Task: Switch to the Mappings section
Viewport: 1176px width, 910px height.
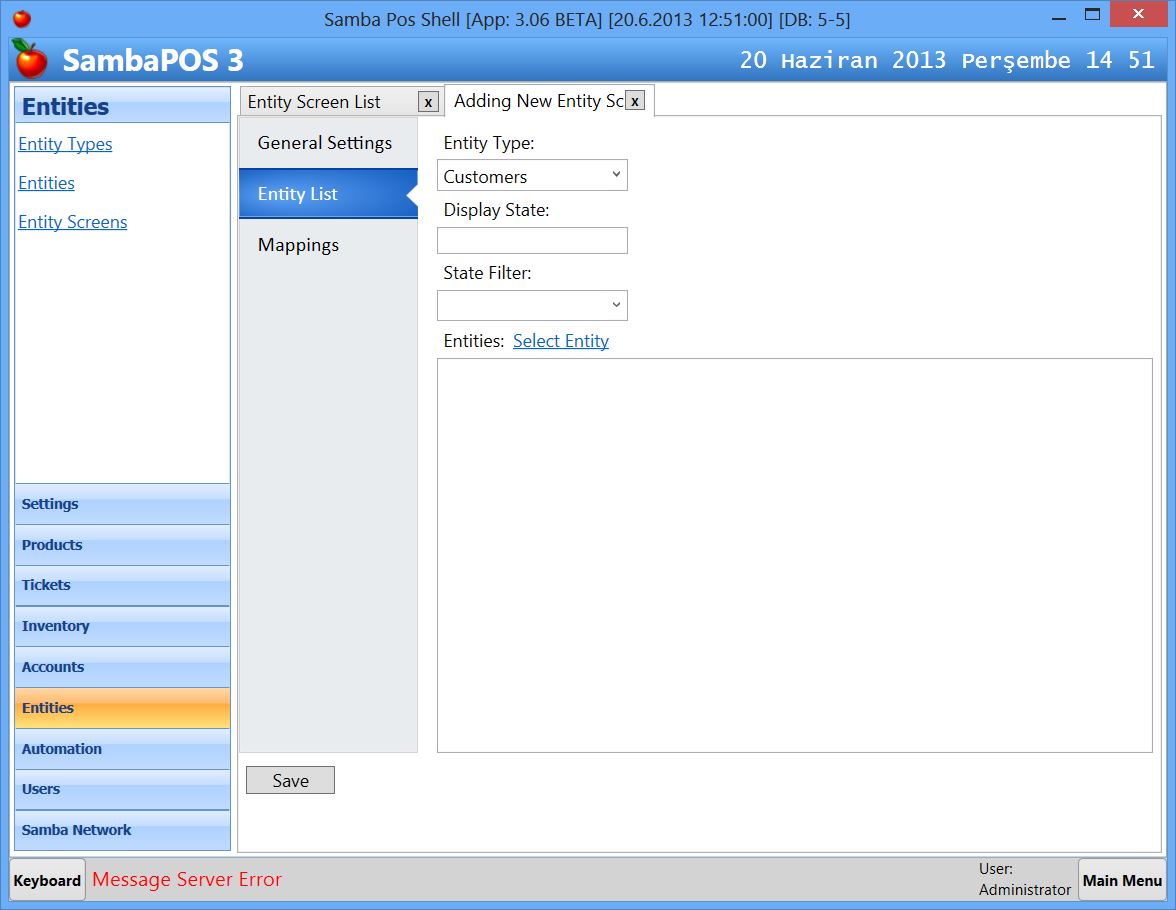Action: click(x=298, y=244)
